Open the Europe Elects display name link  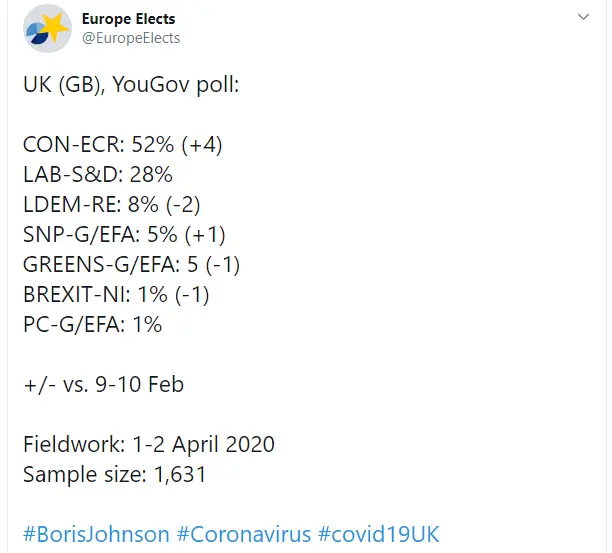[127, 18]
